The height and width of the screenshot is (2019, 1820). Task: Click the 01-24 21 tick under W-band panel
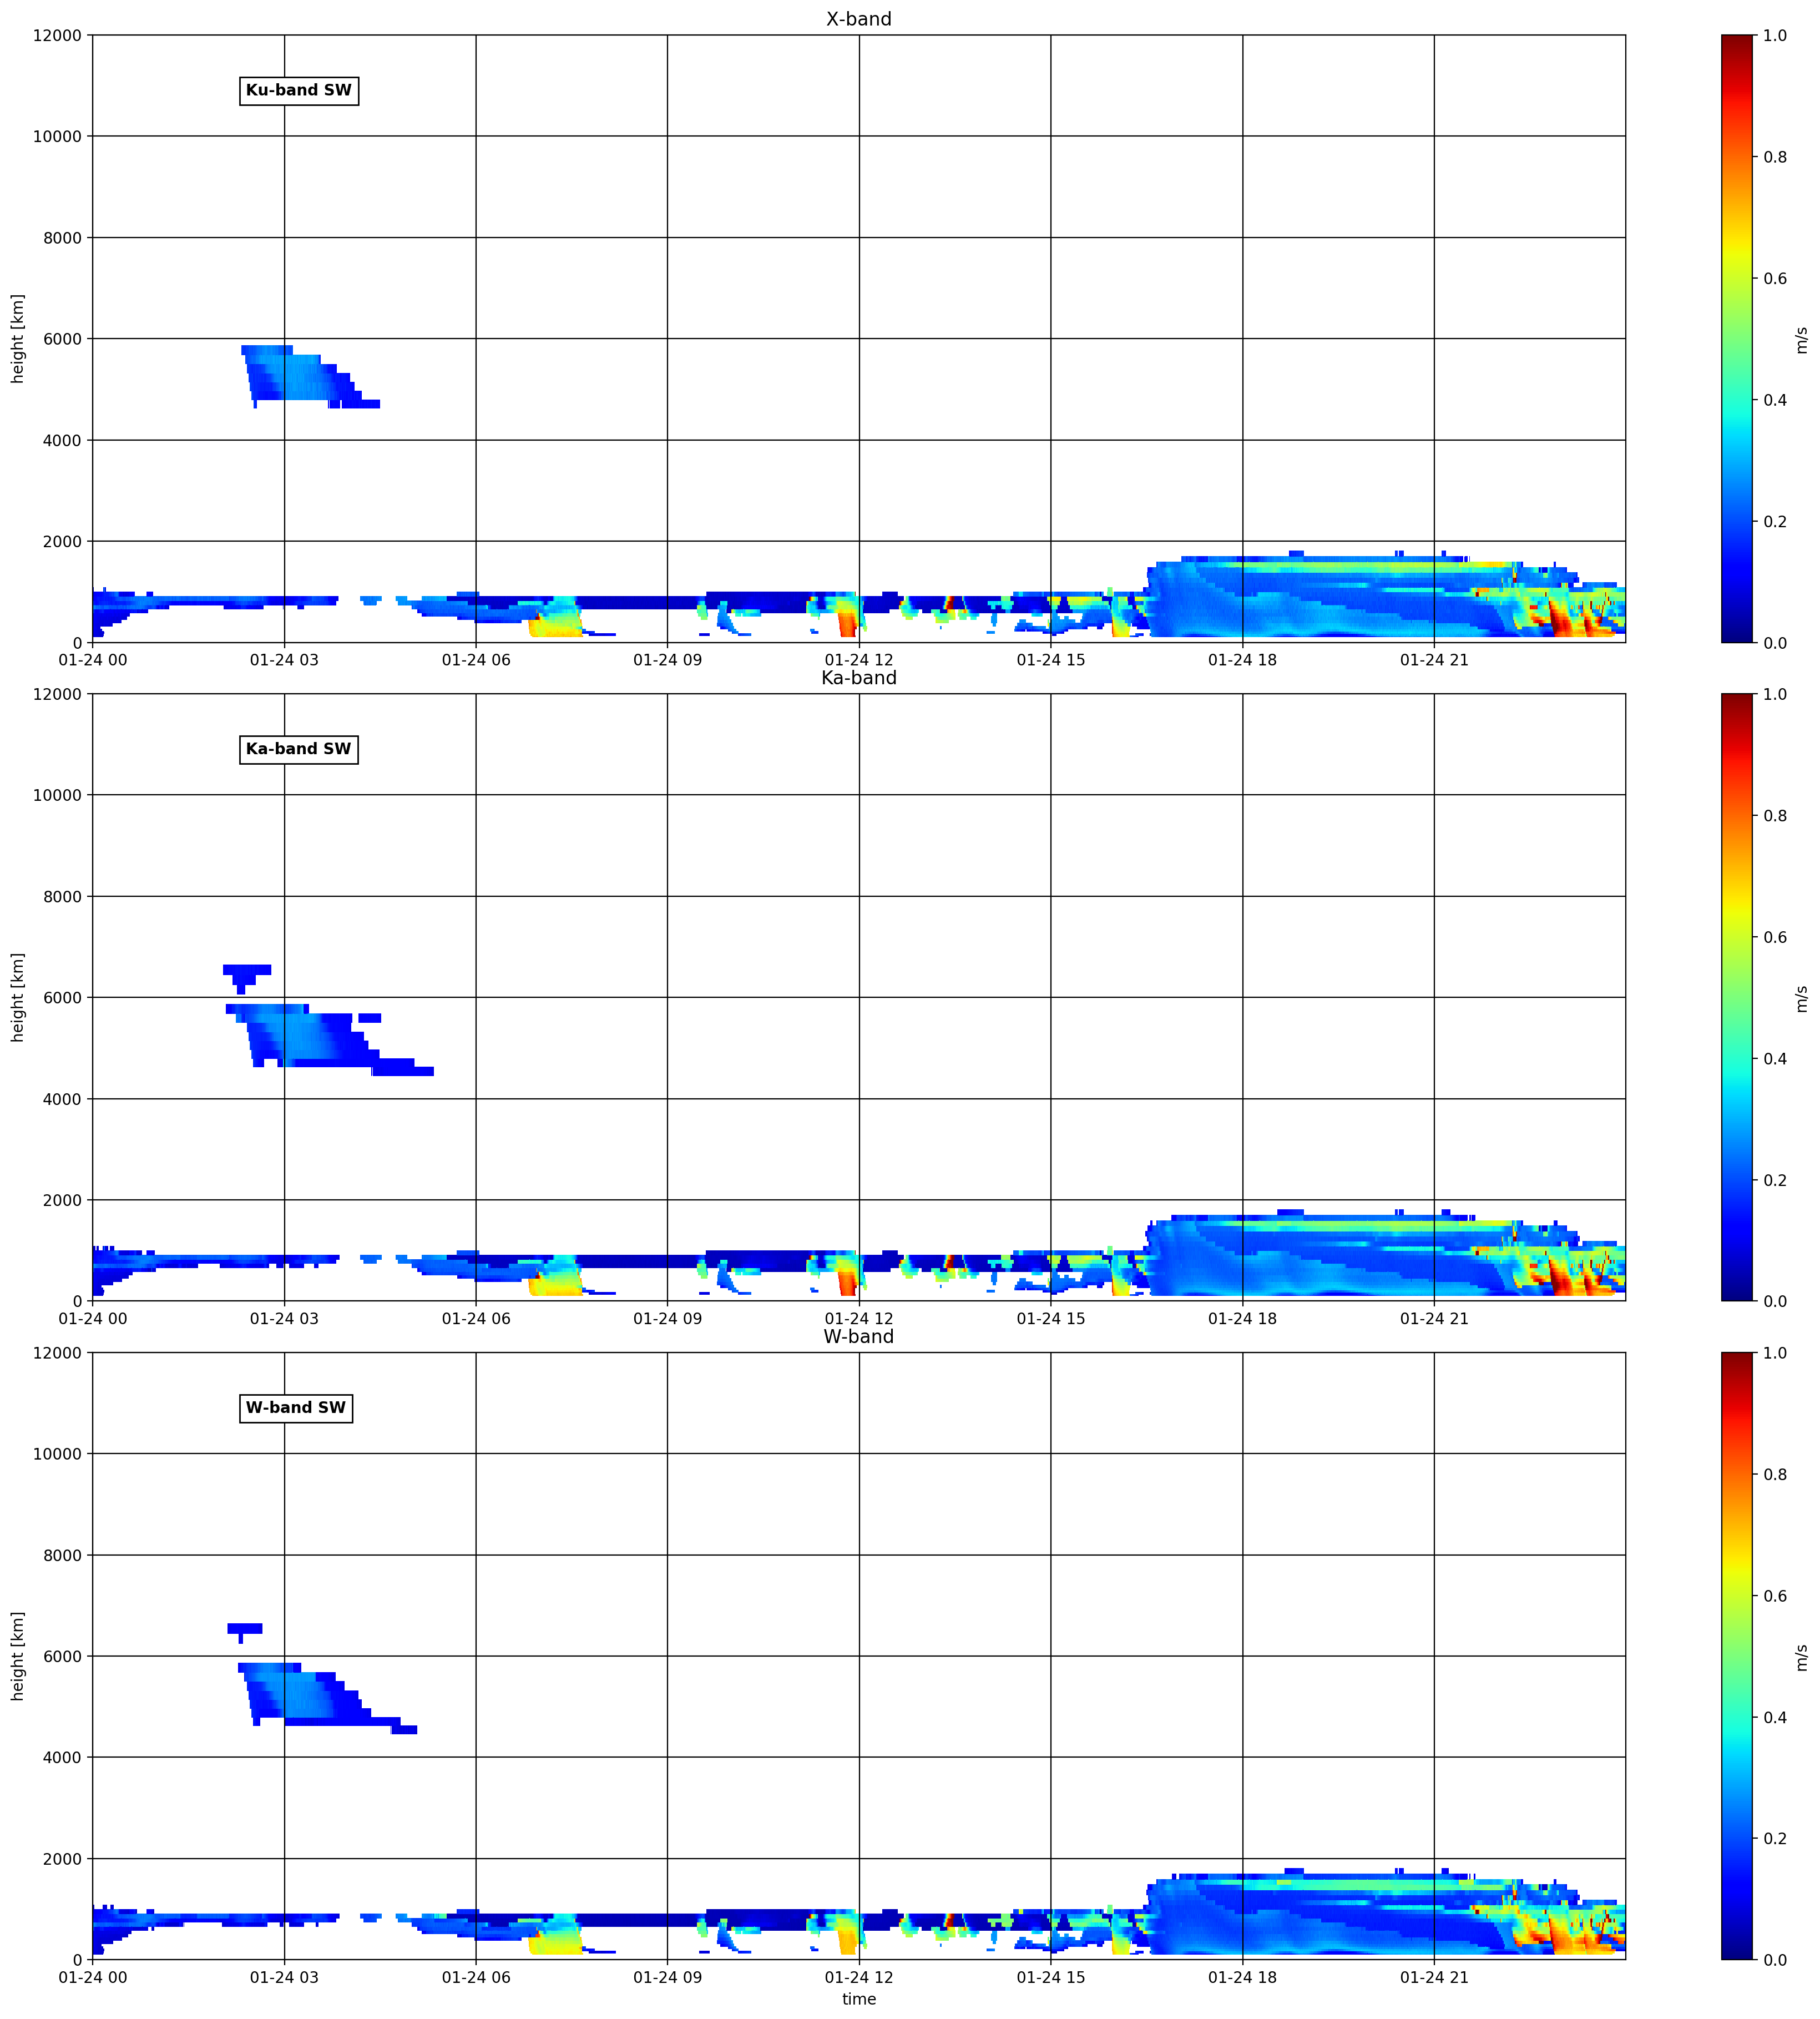[1434, 1978]
